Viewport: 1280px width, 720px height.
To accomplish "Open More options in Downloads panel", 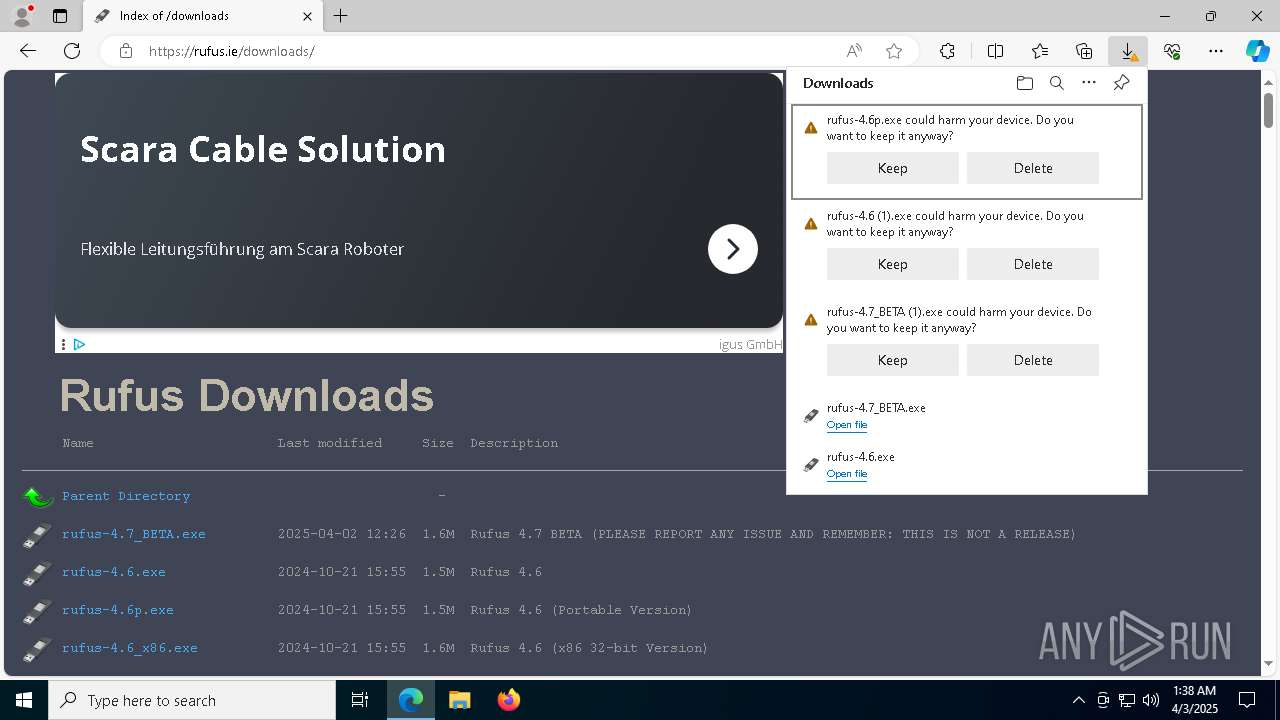I will click(1089, 83).
